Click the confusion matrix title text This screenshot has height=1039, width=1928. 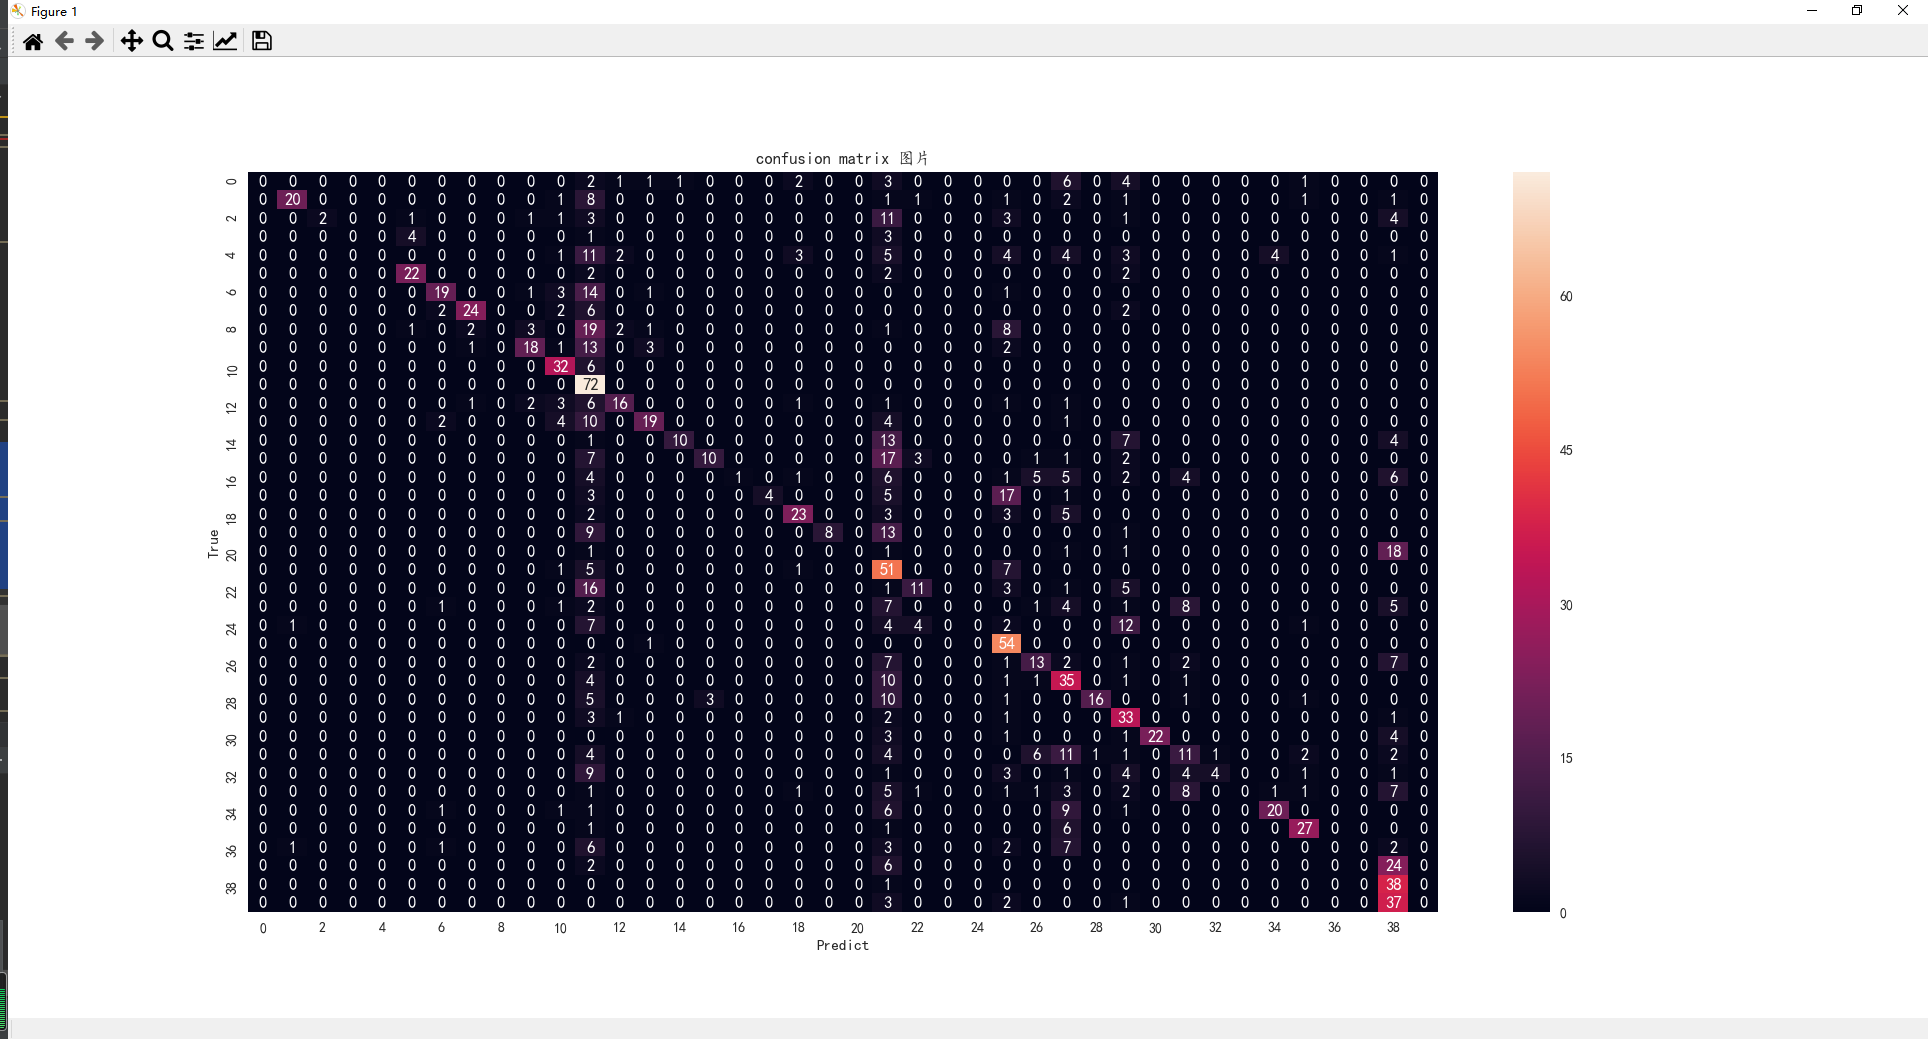tap(842, 158)
